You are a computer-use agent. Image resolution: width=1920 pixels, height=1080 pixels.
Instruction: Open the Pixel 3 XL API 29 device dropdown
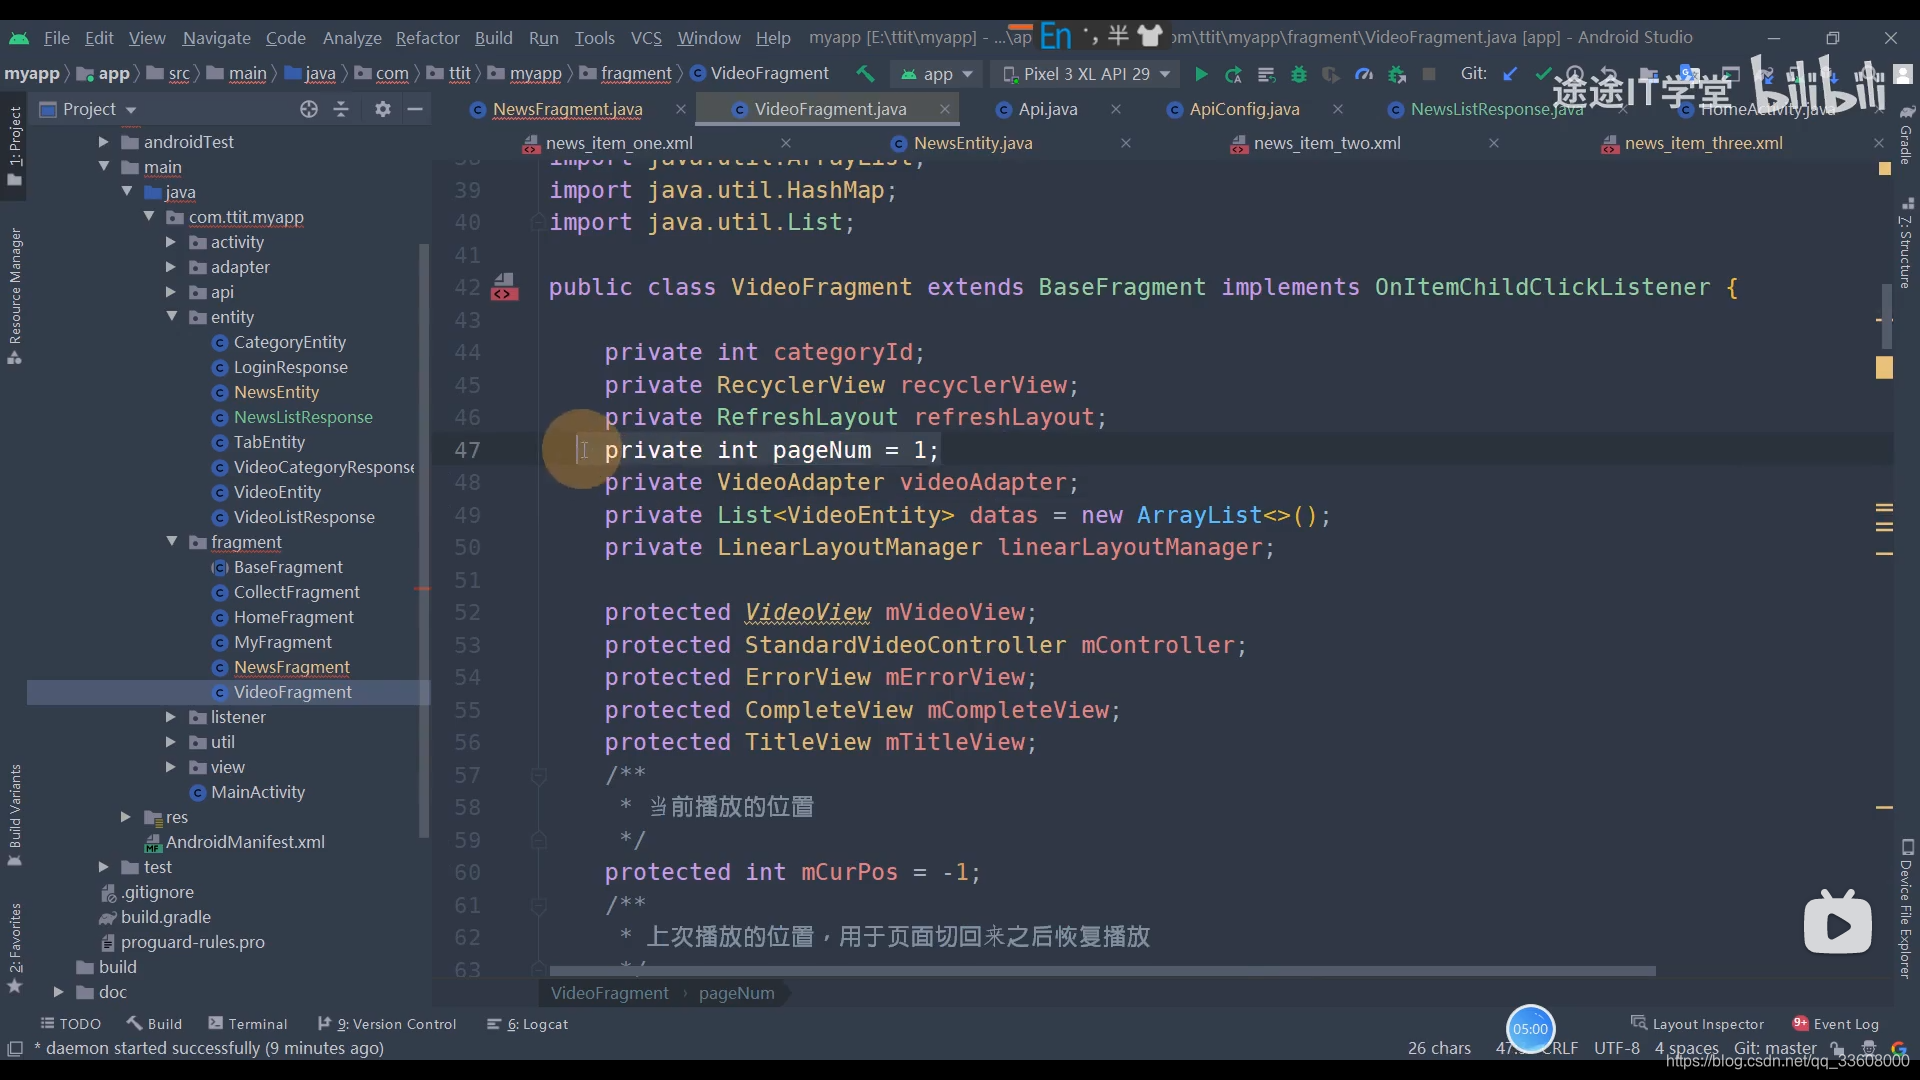tap(1085, 74)
